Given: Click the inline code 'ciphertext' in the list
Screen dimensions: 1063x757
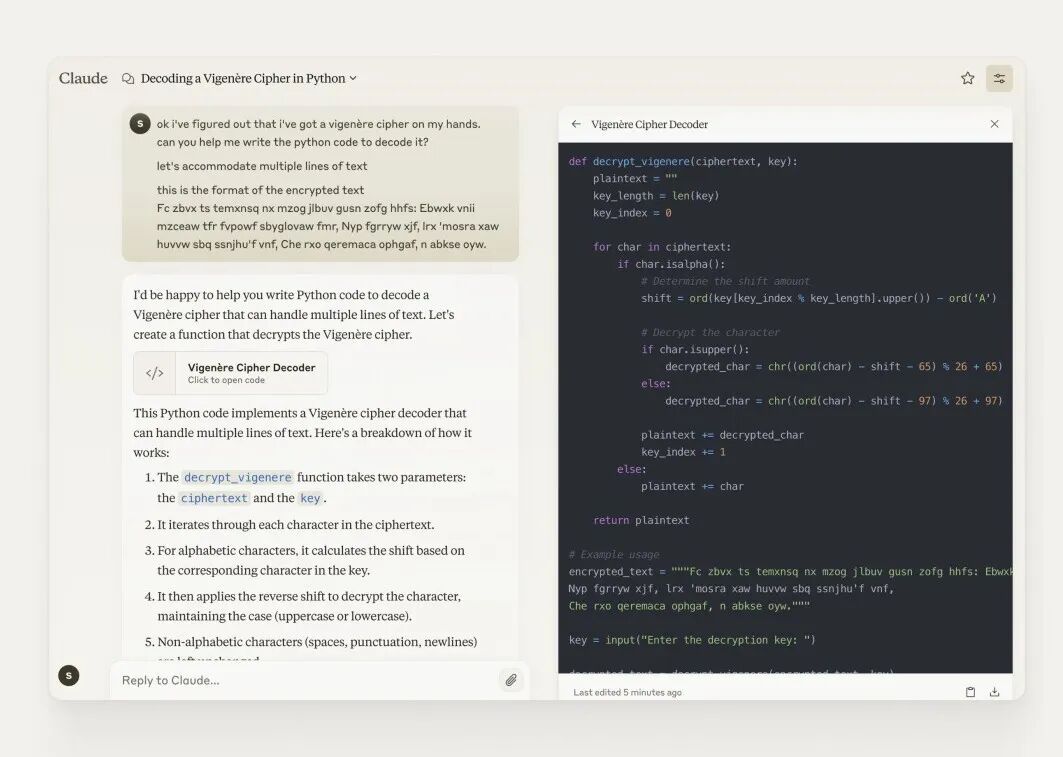Looking at the screenshot, I should [214, 498].
